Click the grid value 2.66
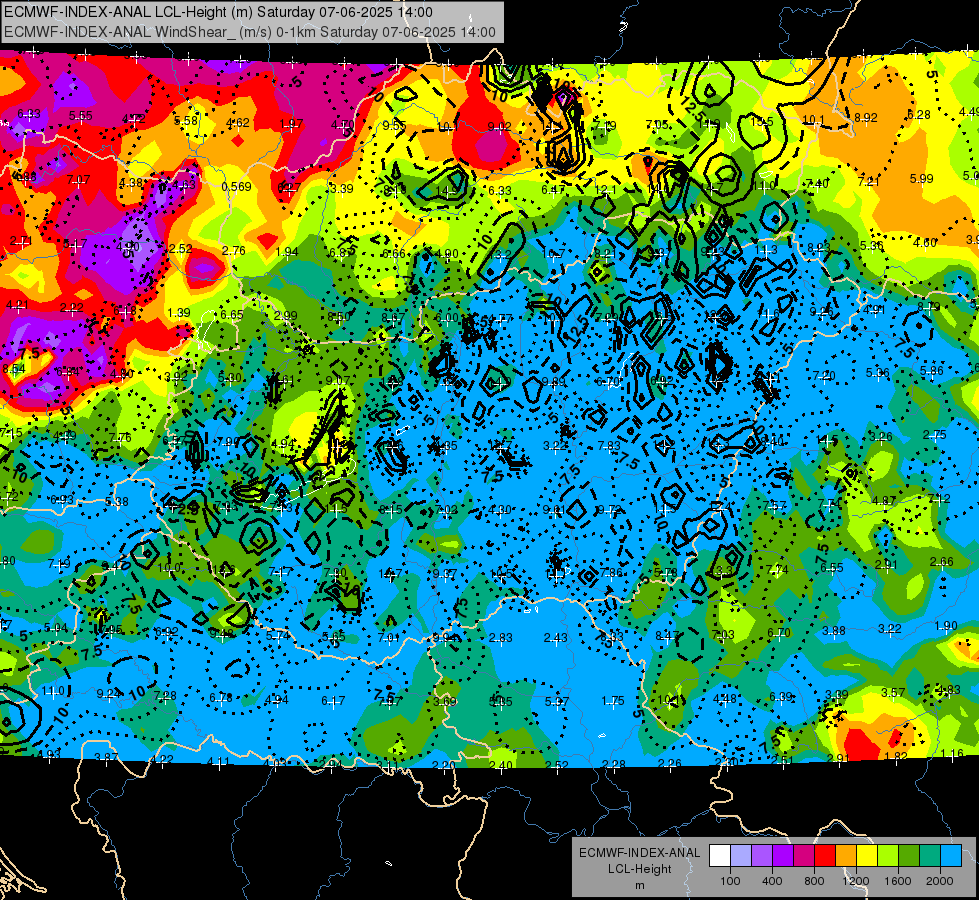Image resolution: width=979 pixels, height=900 pixels. 942,561
